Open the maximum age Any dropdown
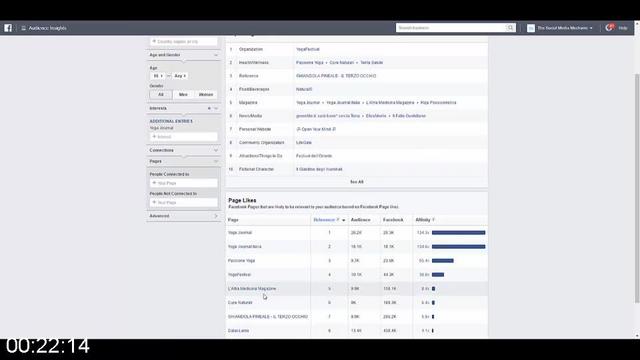This screenshot has height=360, width=640. point(180,76)
